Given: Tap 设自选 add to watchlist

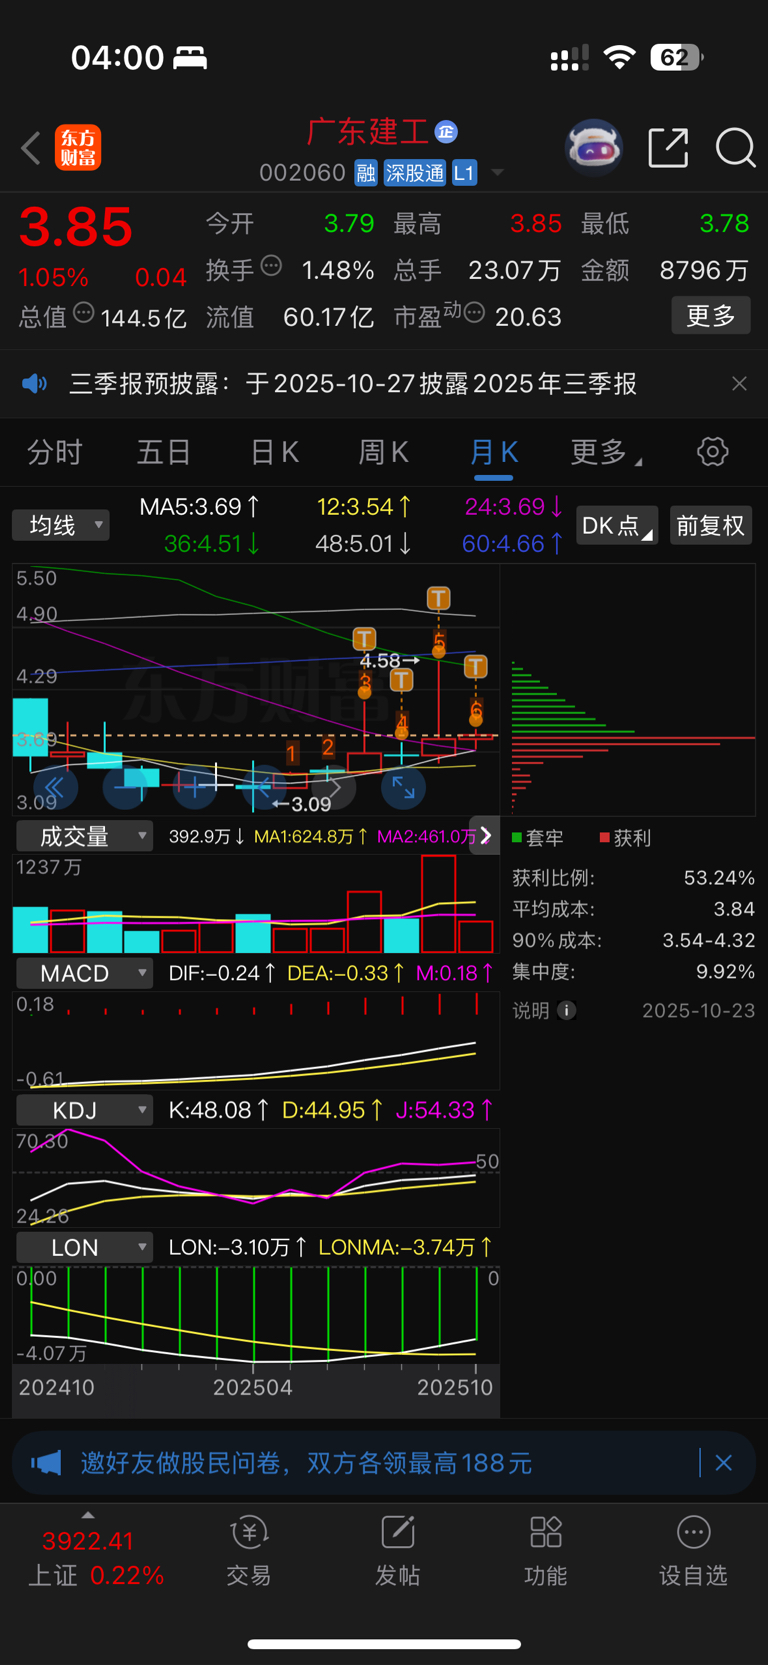Looking at the screenshot, I should pos(693,1550).
